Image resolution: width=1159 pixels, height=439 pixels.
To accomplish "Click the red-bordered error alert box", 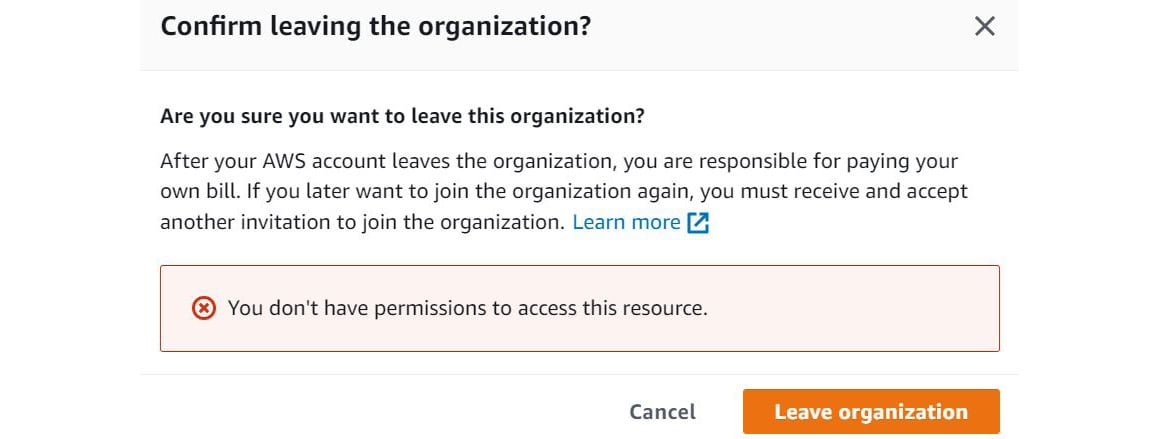I will 580,308.
